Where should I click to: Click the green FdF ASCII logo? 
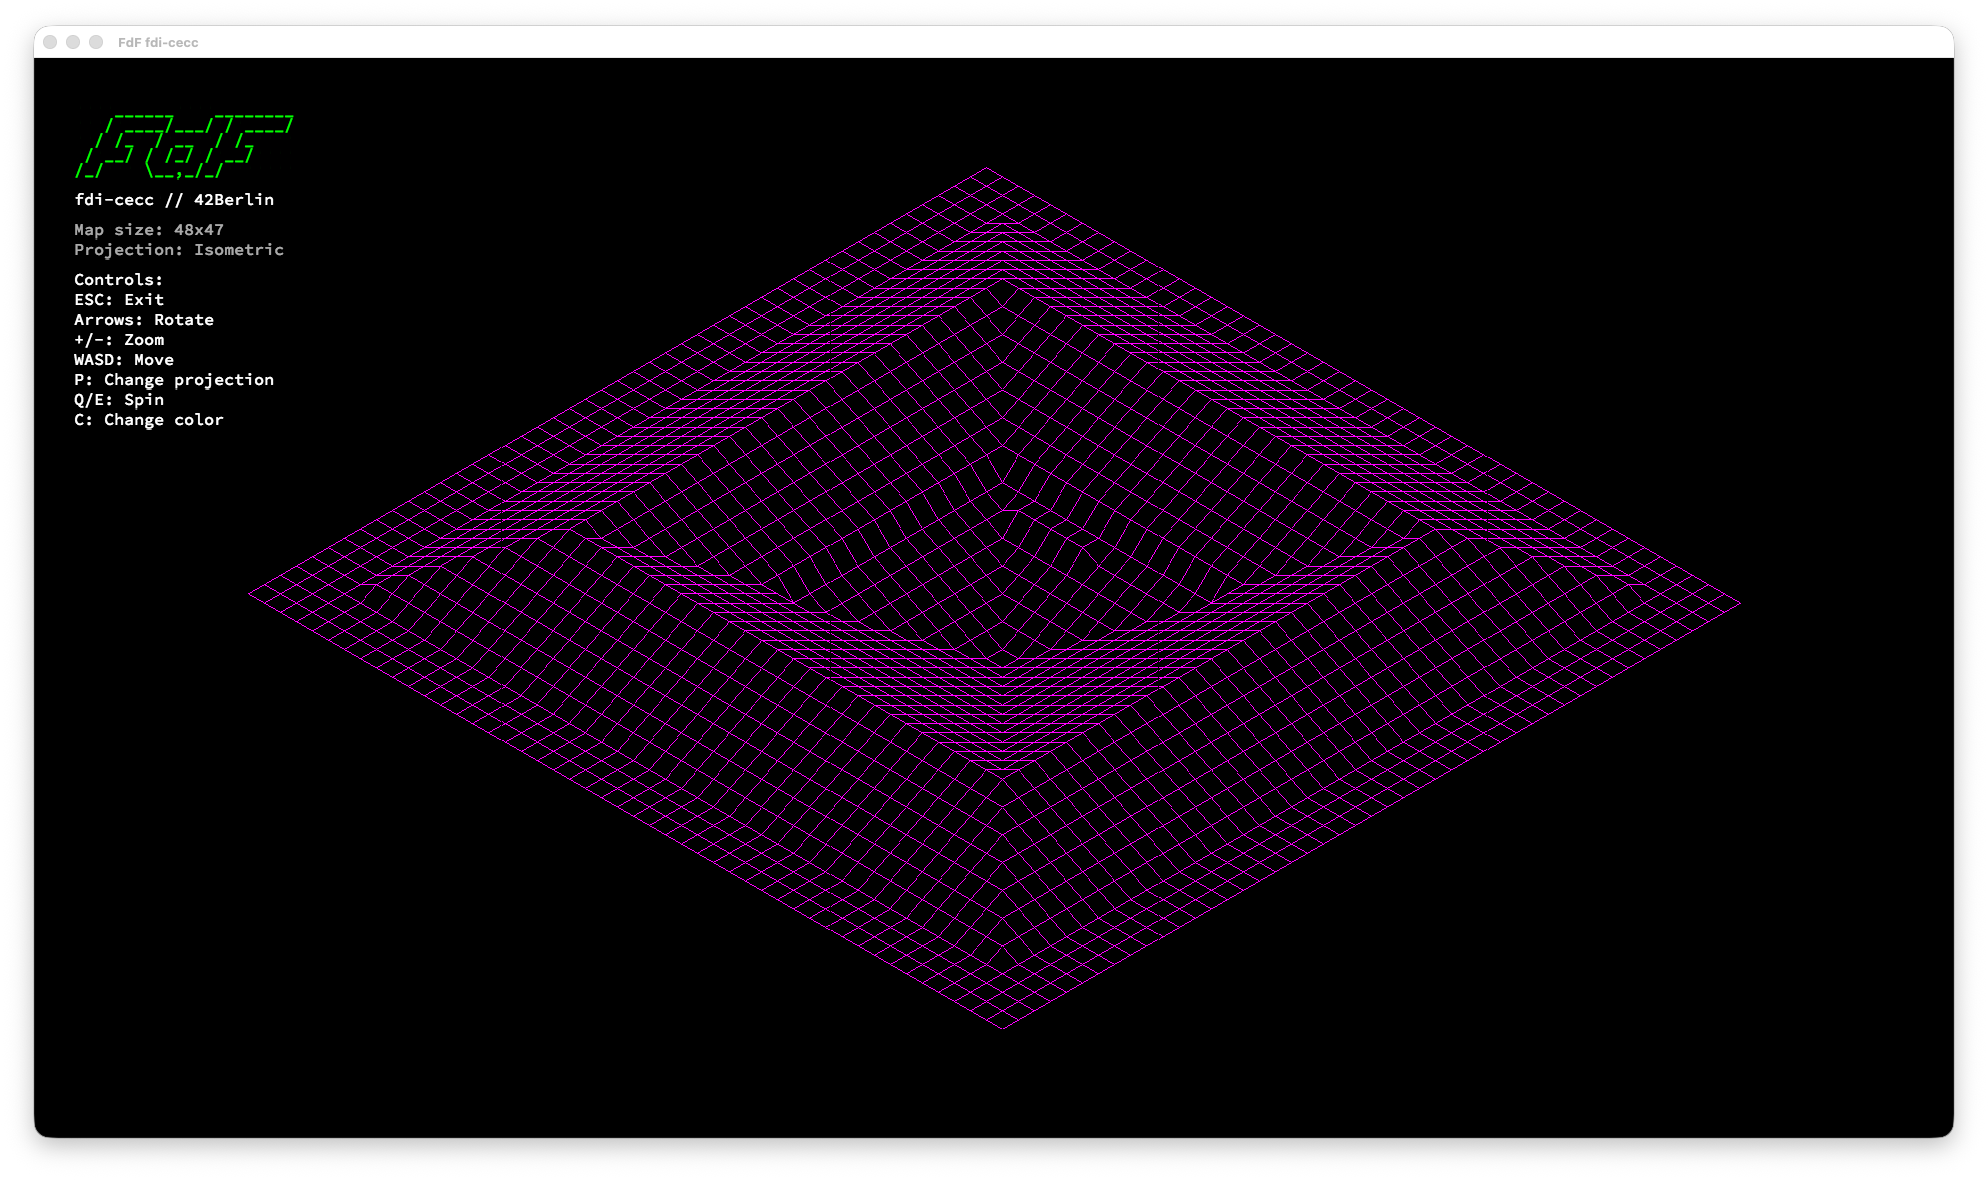(184, 146)
